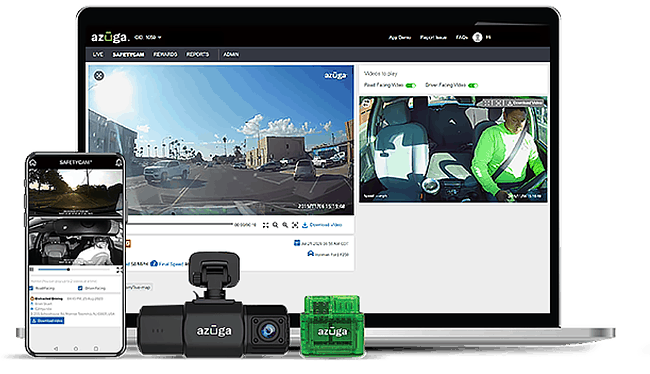Toggle the Driver Facing Video switch

click(x=473, y=85)
